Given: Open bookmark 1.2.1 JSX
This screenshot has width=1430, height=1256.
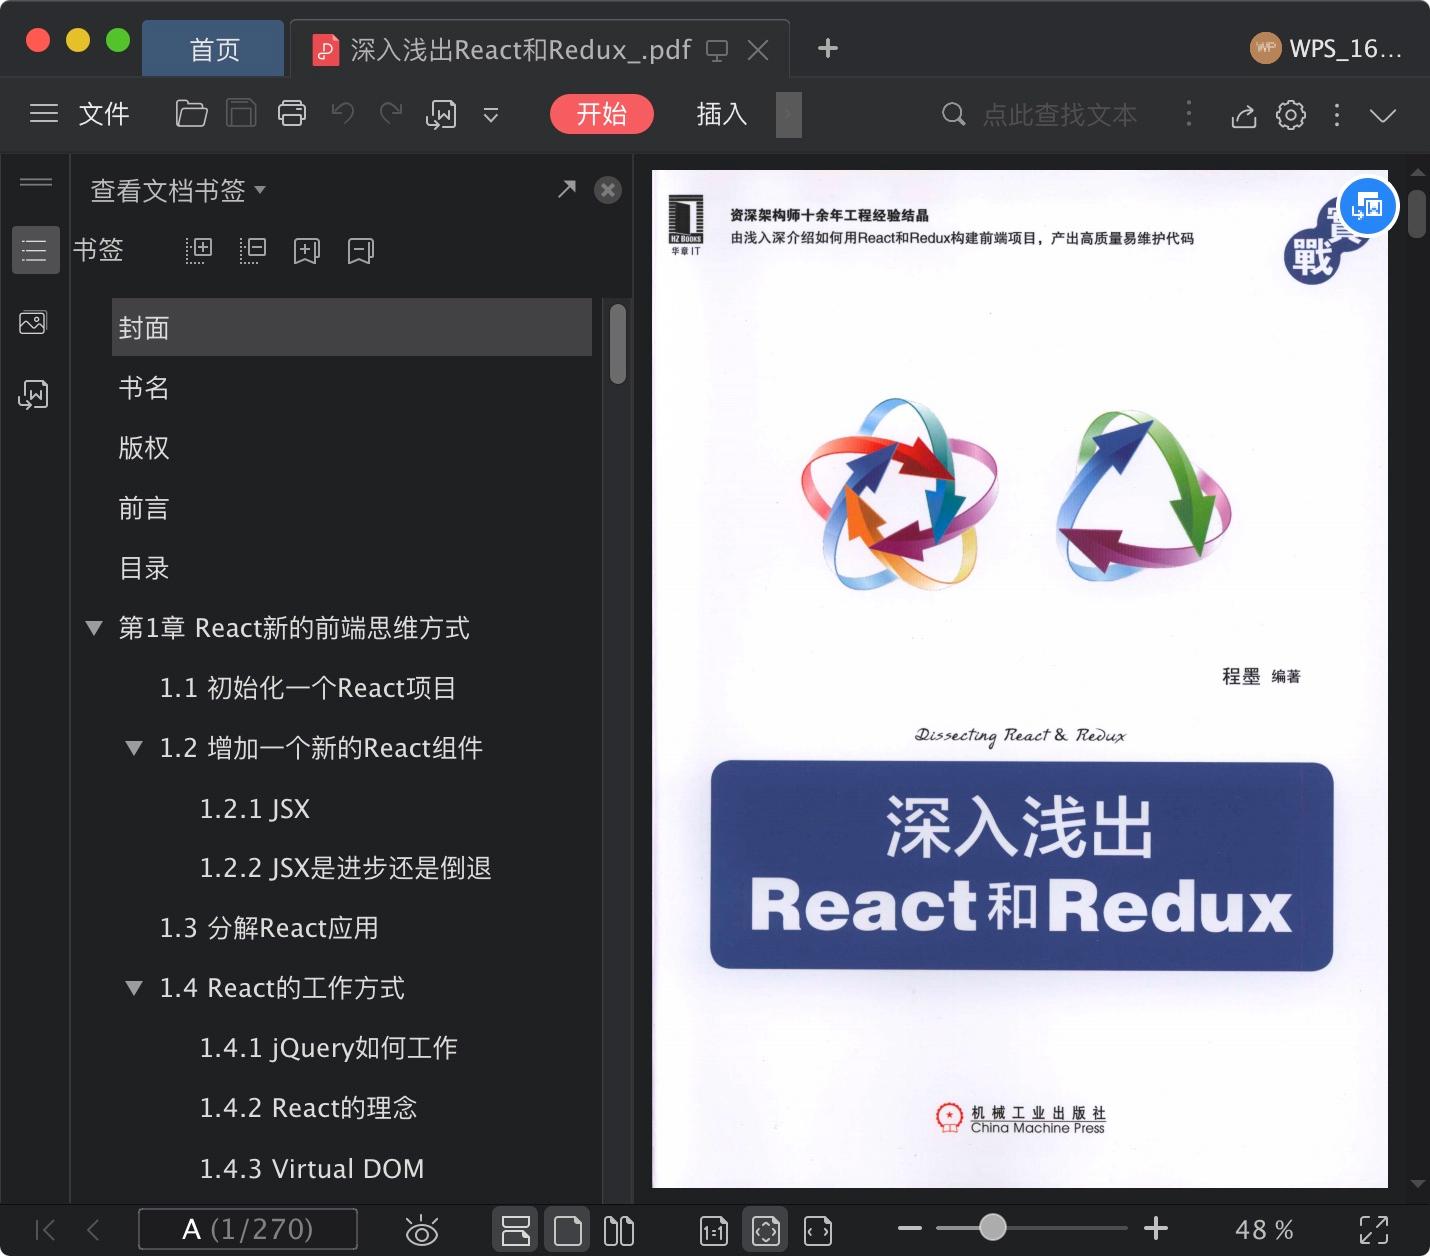Looking at the screenshot, I should pyautogui.click(x=255, y=808).
